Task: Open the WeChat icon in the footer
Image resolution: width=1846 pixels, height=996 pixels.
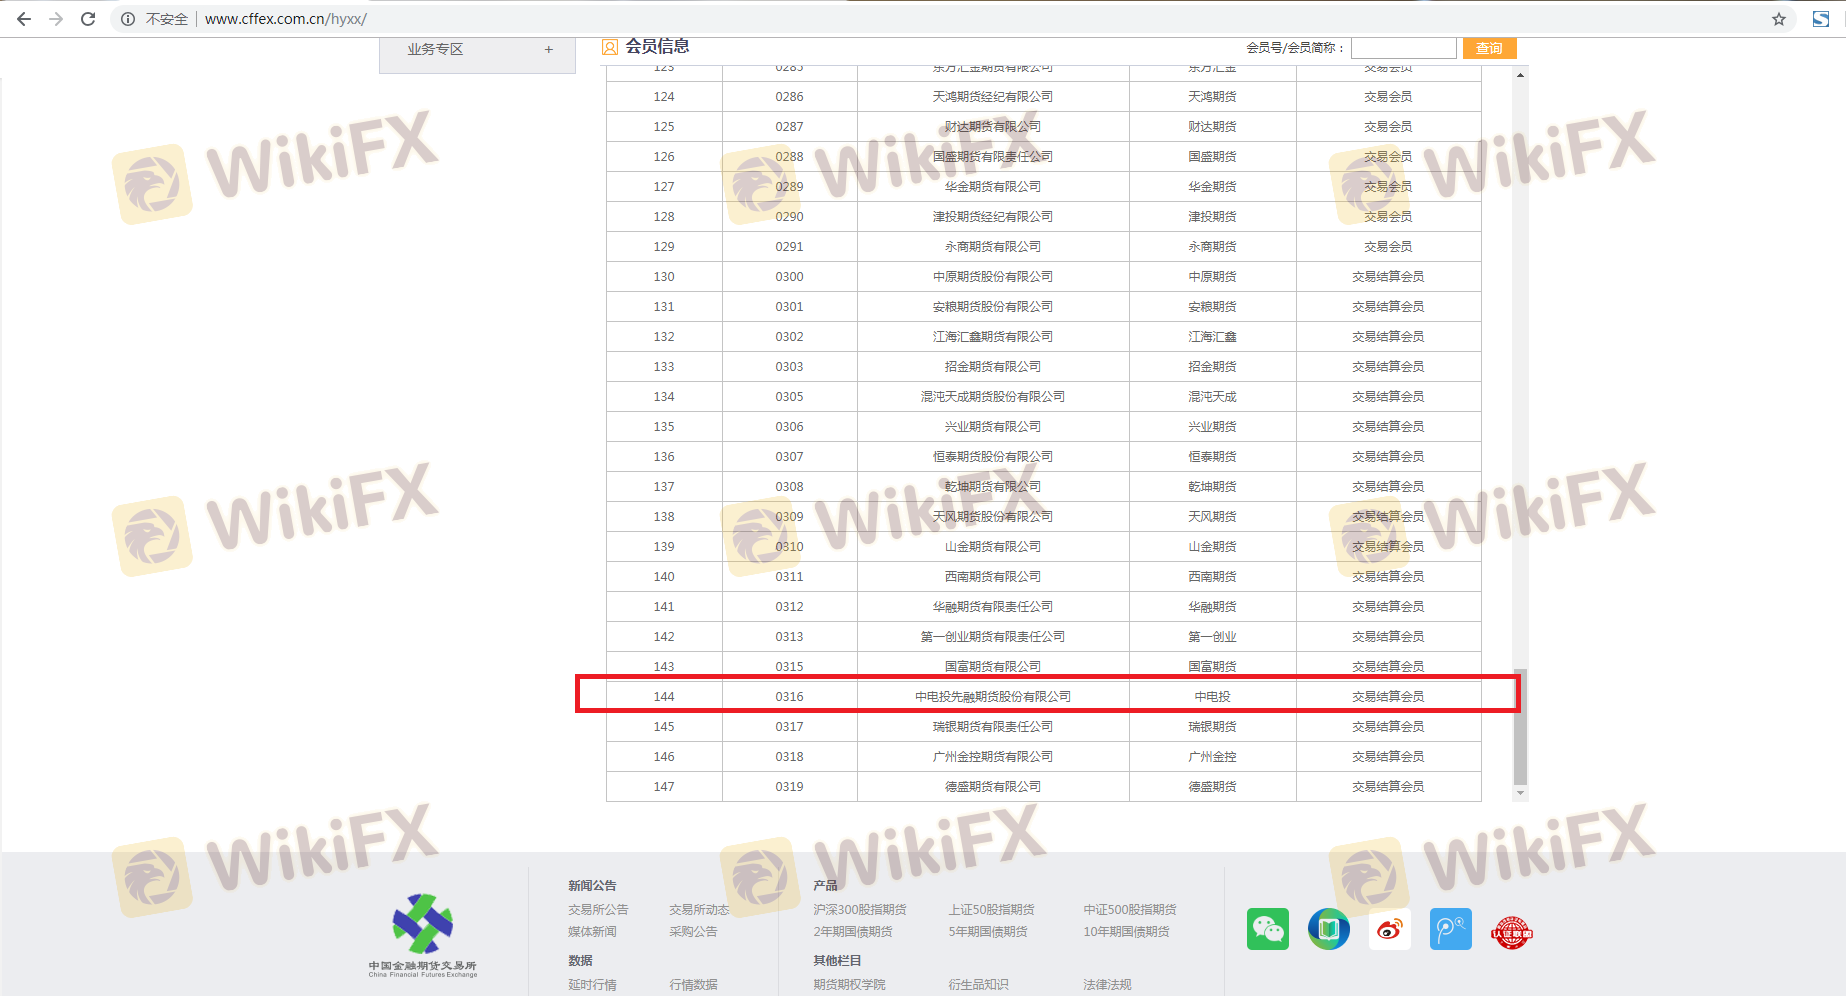Action: 1267,929
